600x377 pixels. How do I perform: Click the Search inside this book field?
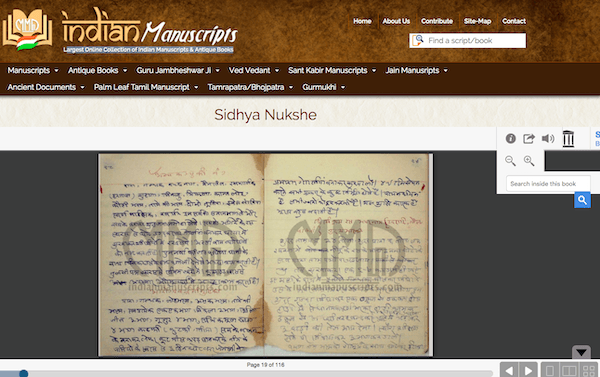pos(548,184)
